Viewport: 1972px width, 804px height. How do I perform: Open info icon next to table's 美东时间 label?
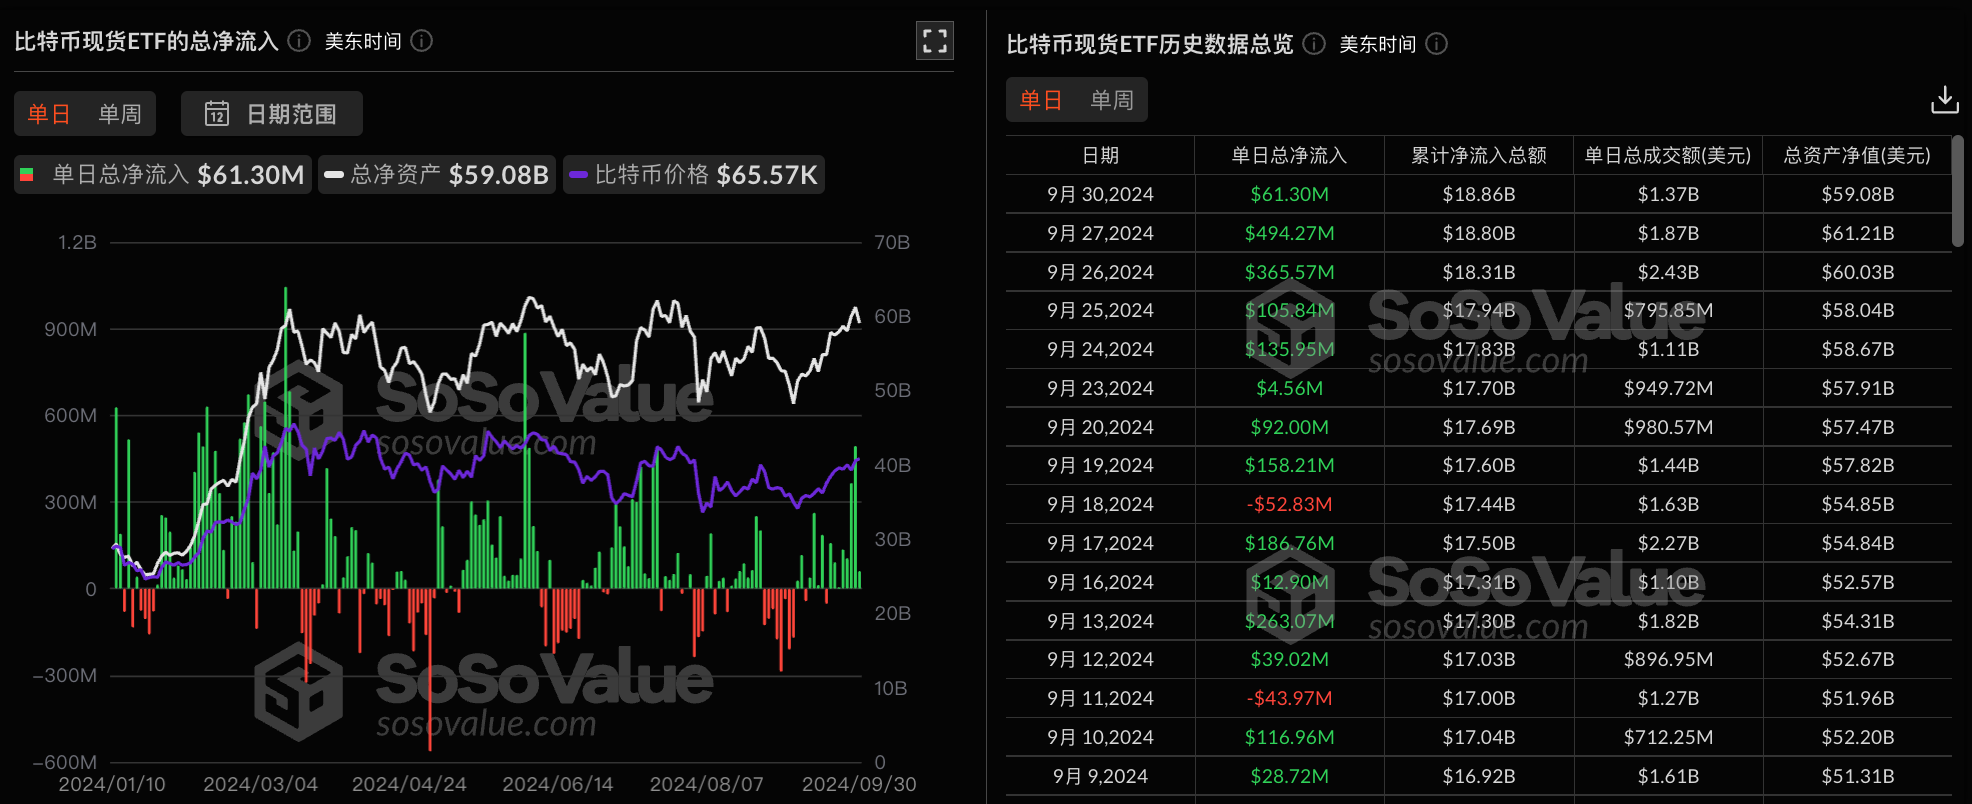1436,44
